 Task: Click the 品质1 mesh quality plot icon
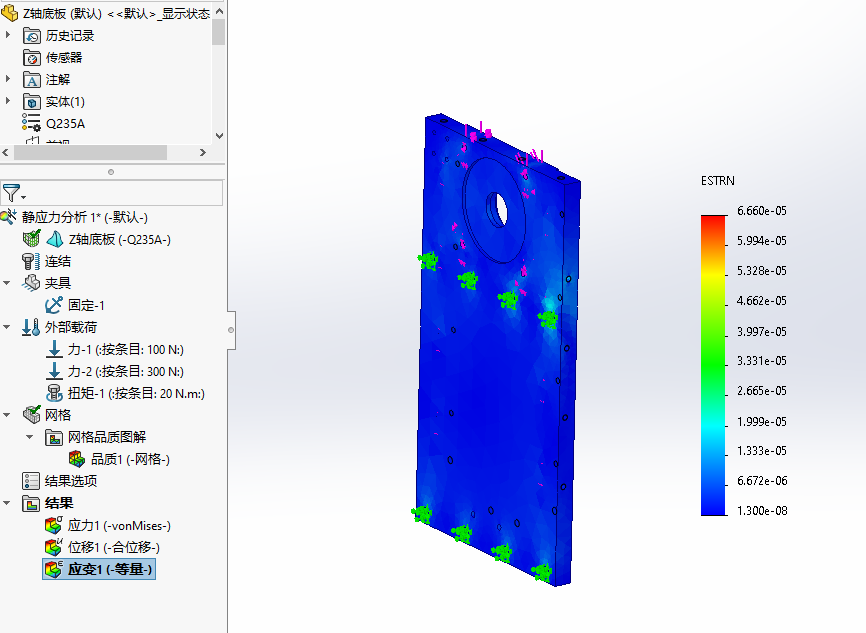point(77,459)
